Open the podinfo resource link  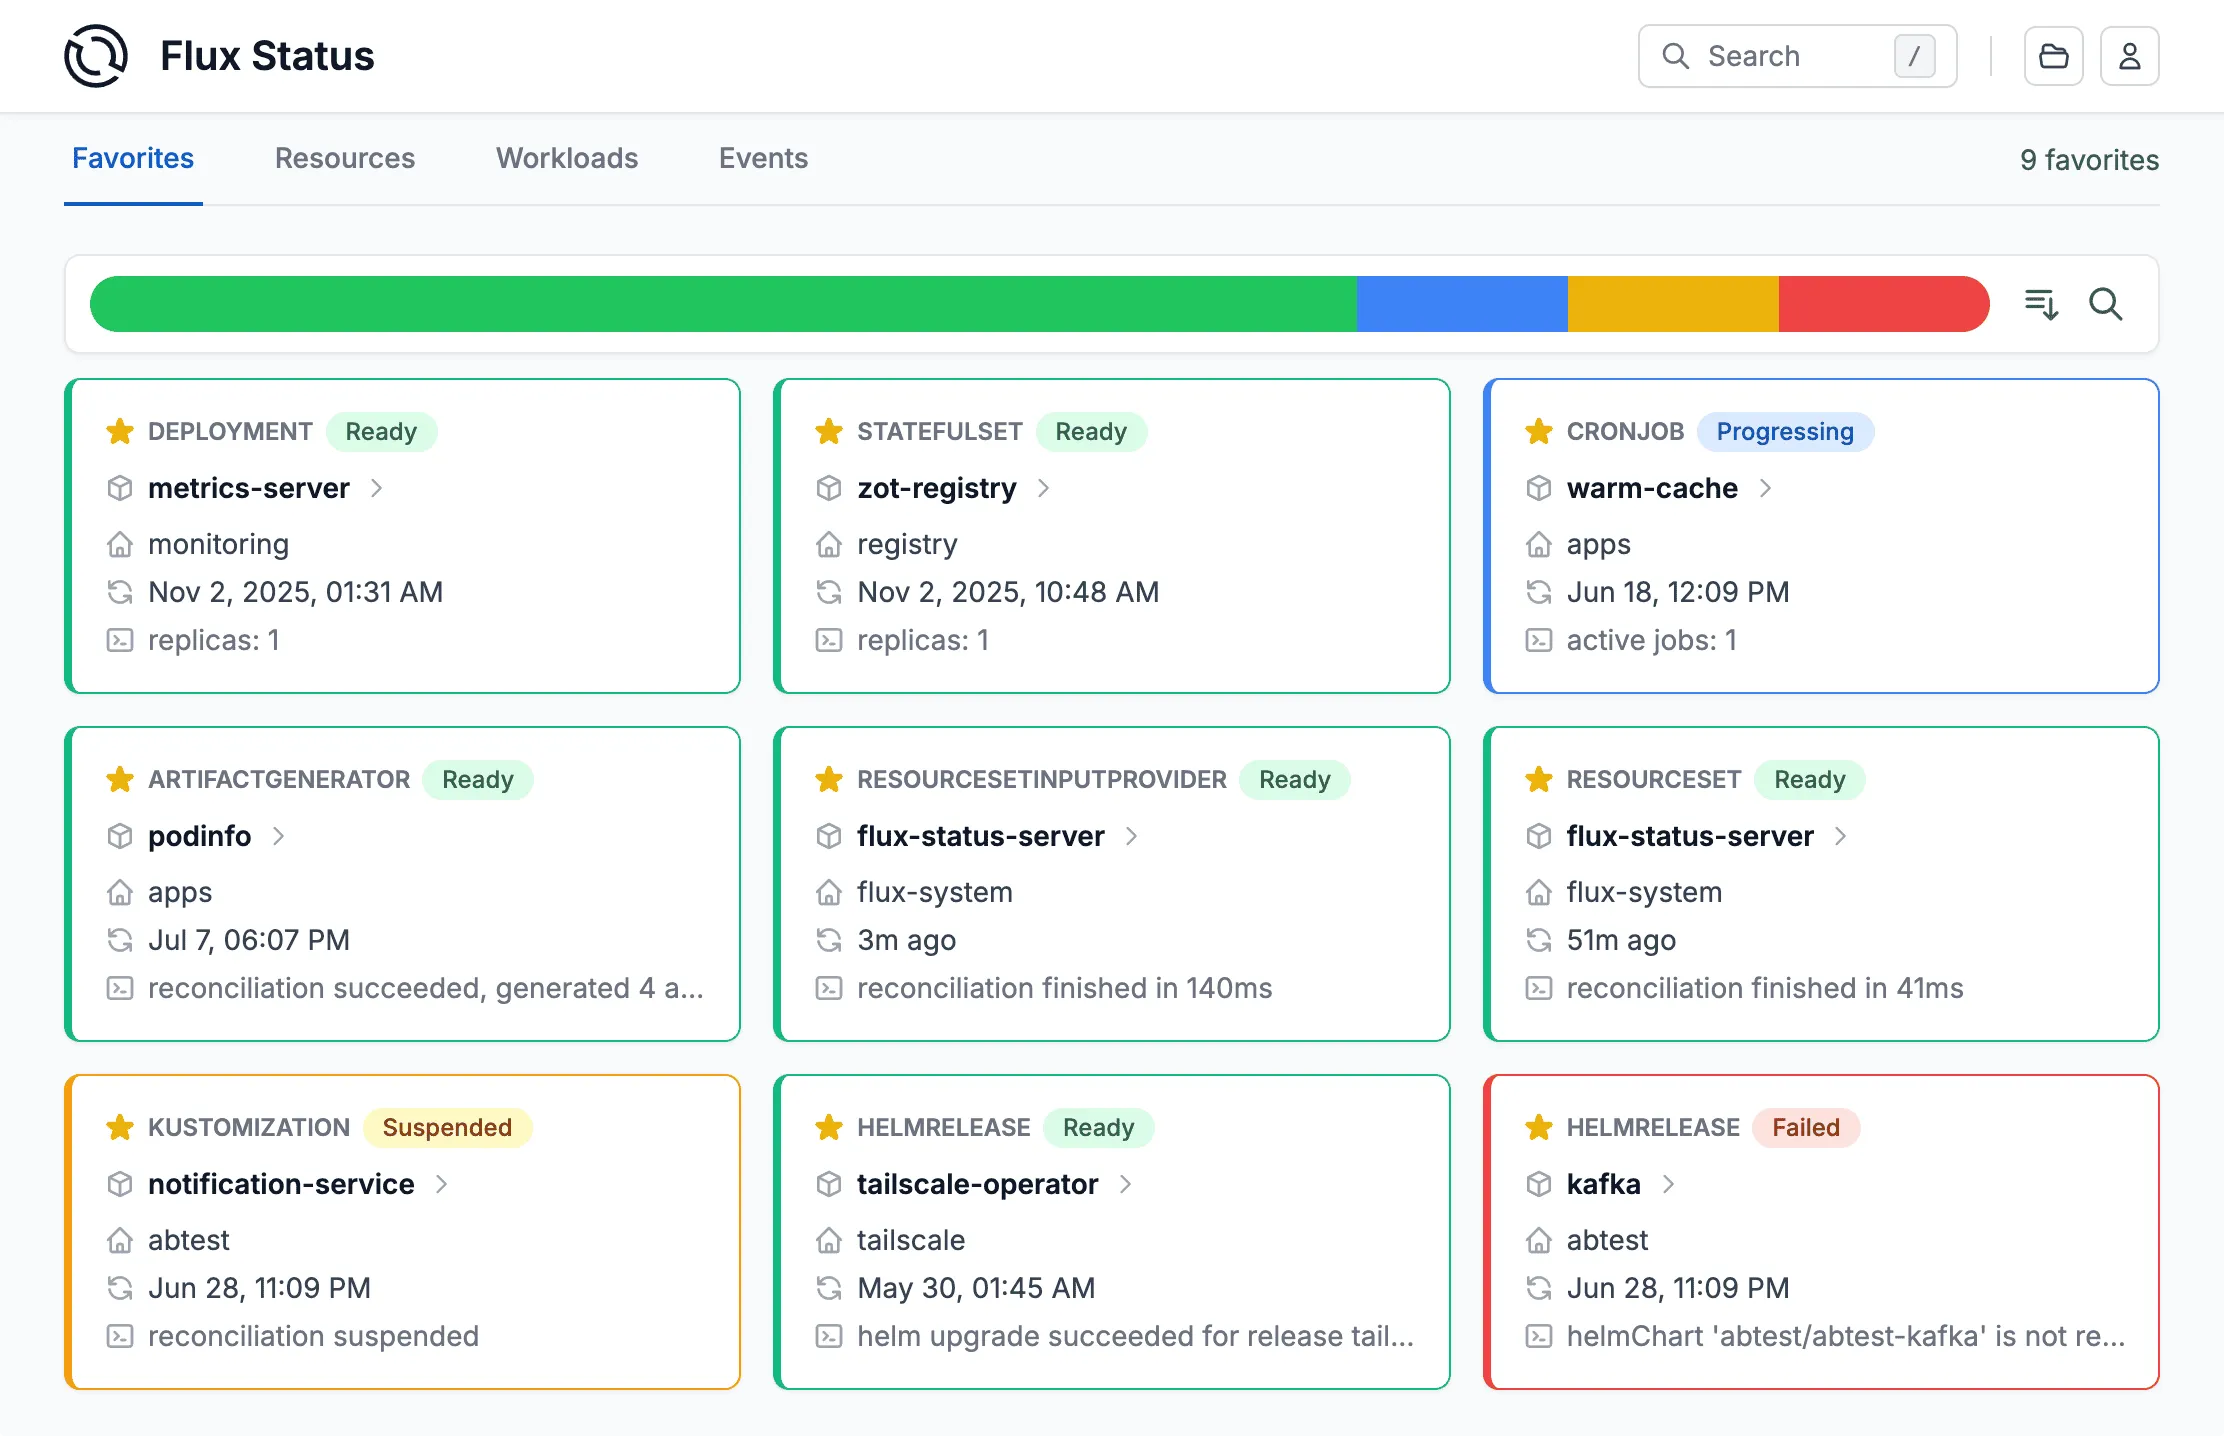200,836
